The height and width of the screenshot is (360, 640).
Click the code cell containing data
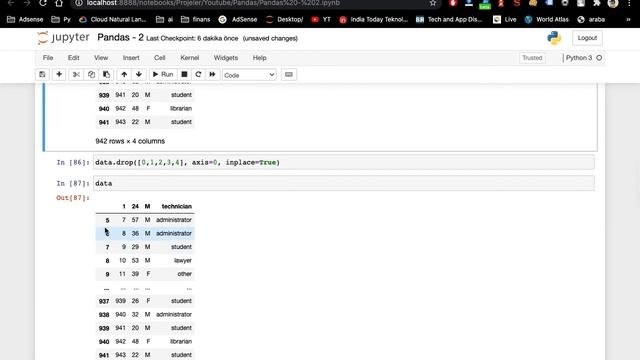tap(344, 183)
